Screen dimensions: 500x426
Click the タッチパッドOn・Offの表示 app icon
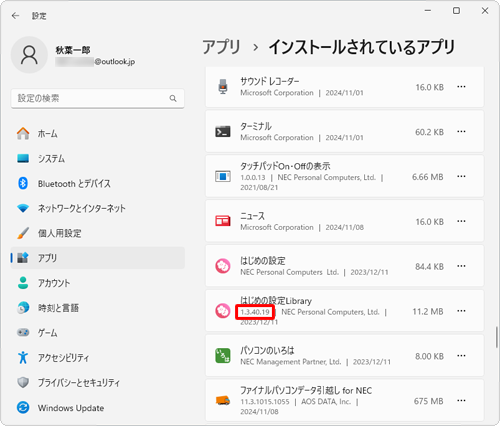223,176
